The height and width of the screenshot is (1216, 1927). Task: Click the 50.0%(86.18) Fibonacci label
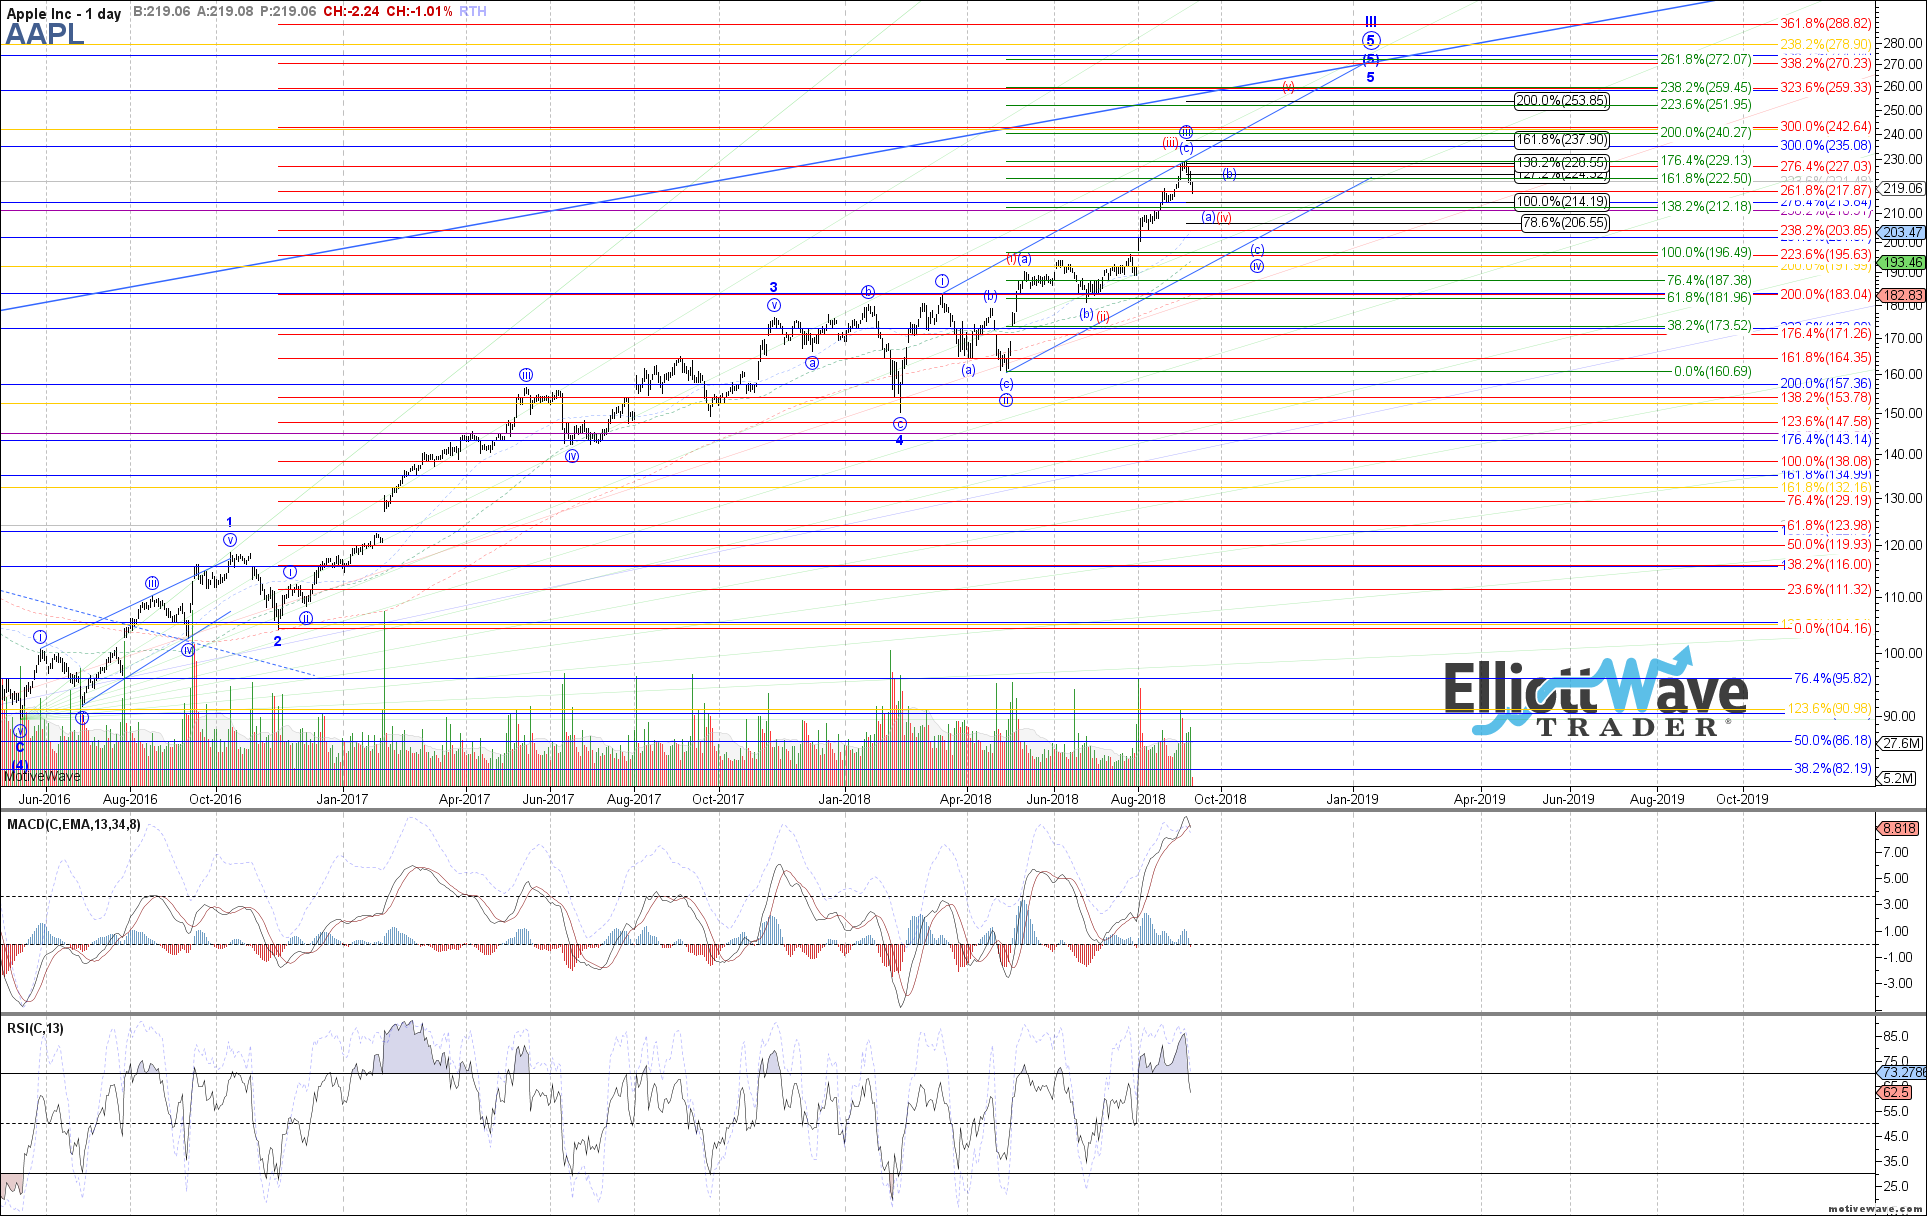[x=1832, y=741]
